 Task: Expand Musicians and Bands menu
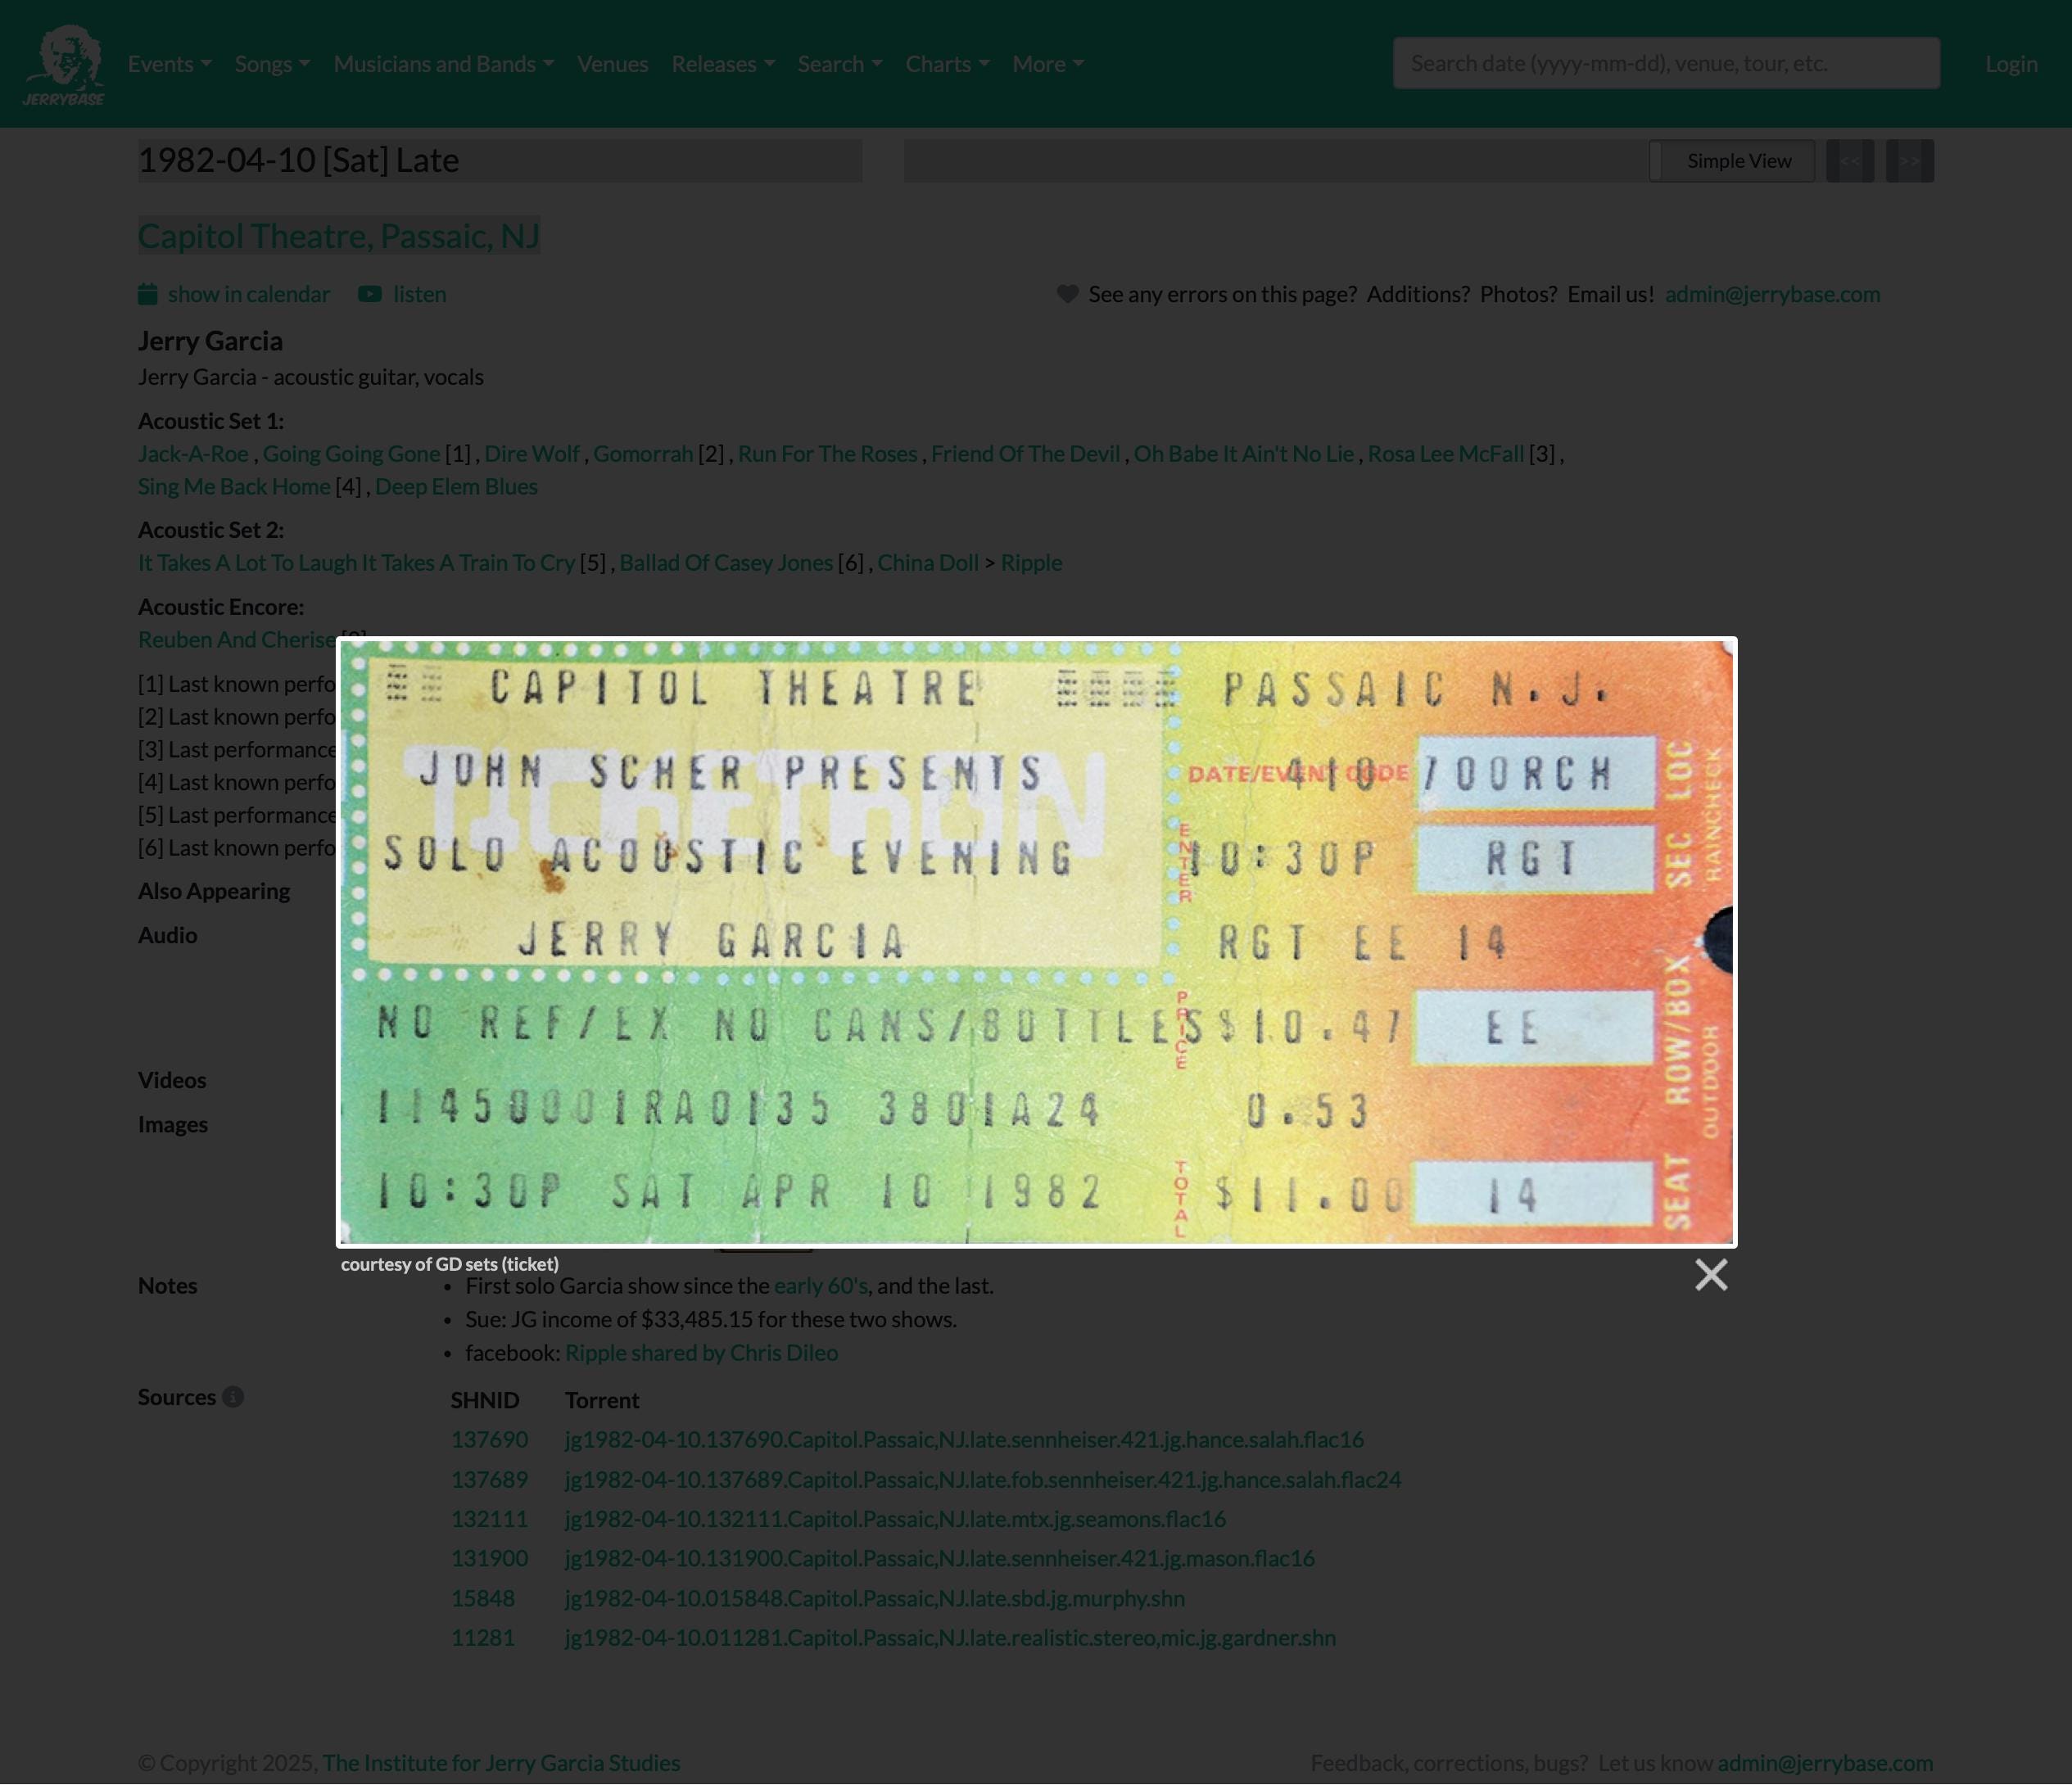coord(444,64)
